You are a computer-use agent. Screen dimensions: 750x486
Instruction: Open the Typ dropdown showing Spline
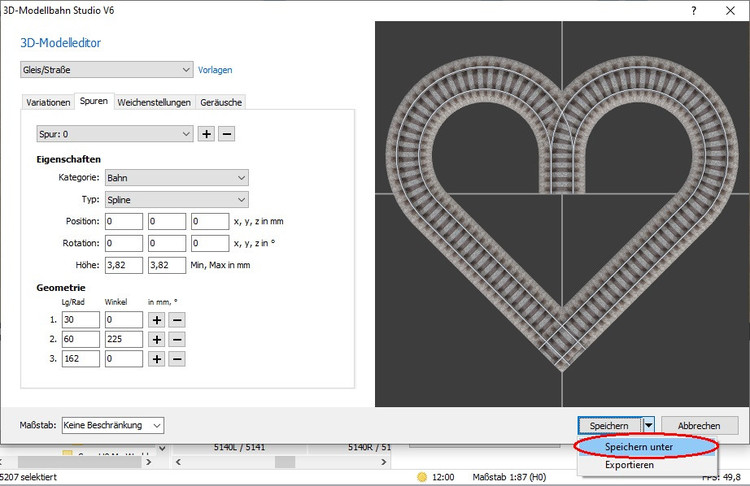pyautogui.click(x=177, y=200)
